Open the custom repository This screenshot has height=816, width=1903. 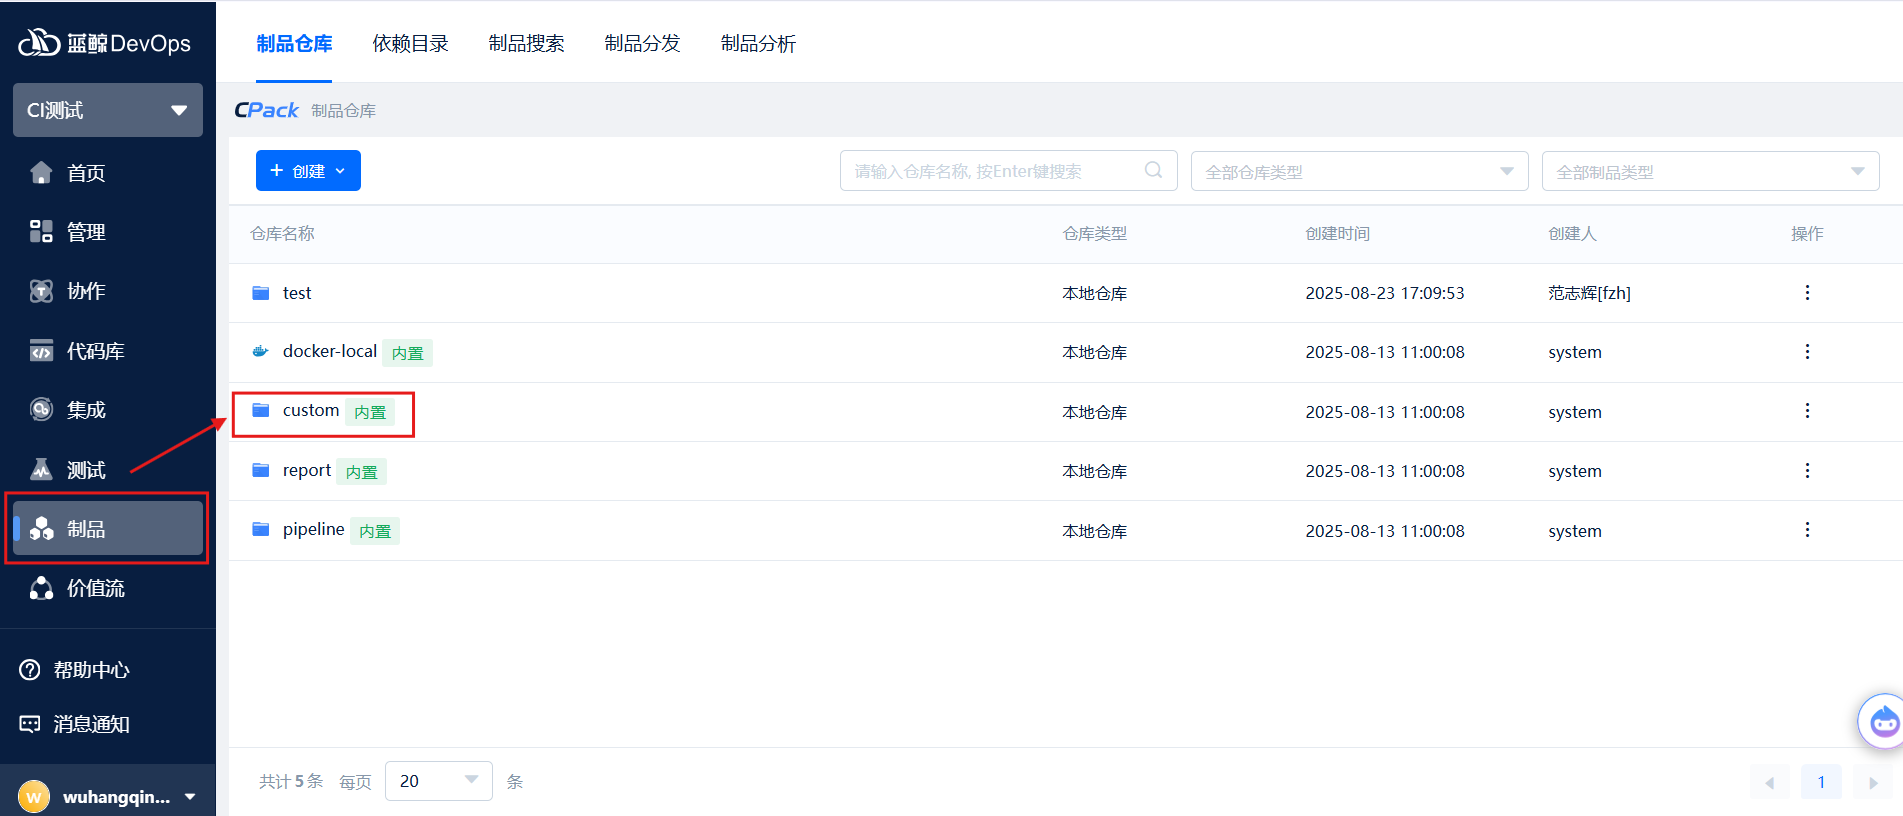[311, 410]
